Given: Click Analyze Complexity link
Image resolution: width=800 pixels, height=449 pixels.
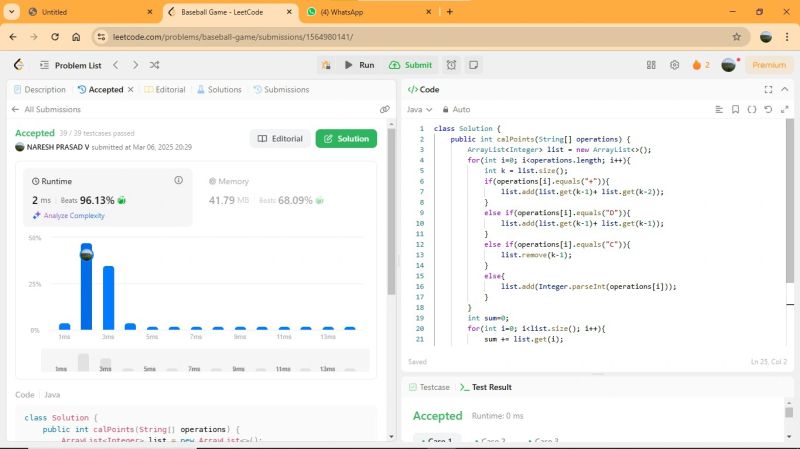Looking at the screenshot, I should click(69, 216).
